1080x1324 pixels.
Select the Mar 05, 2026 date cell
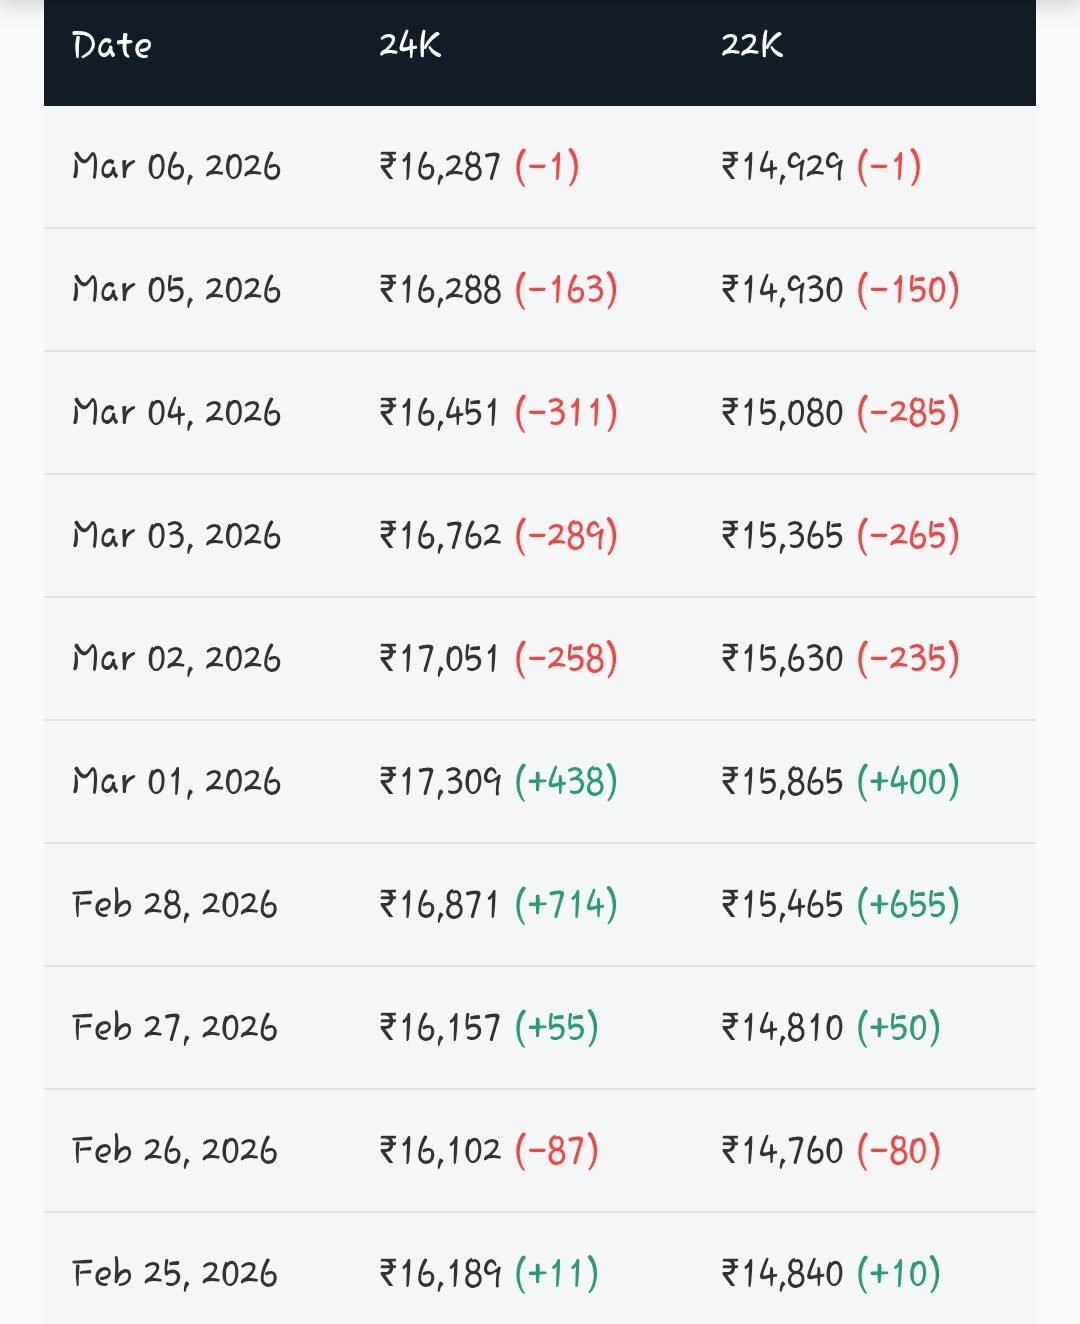[177, 290]
